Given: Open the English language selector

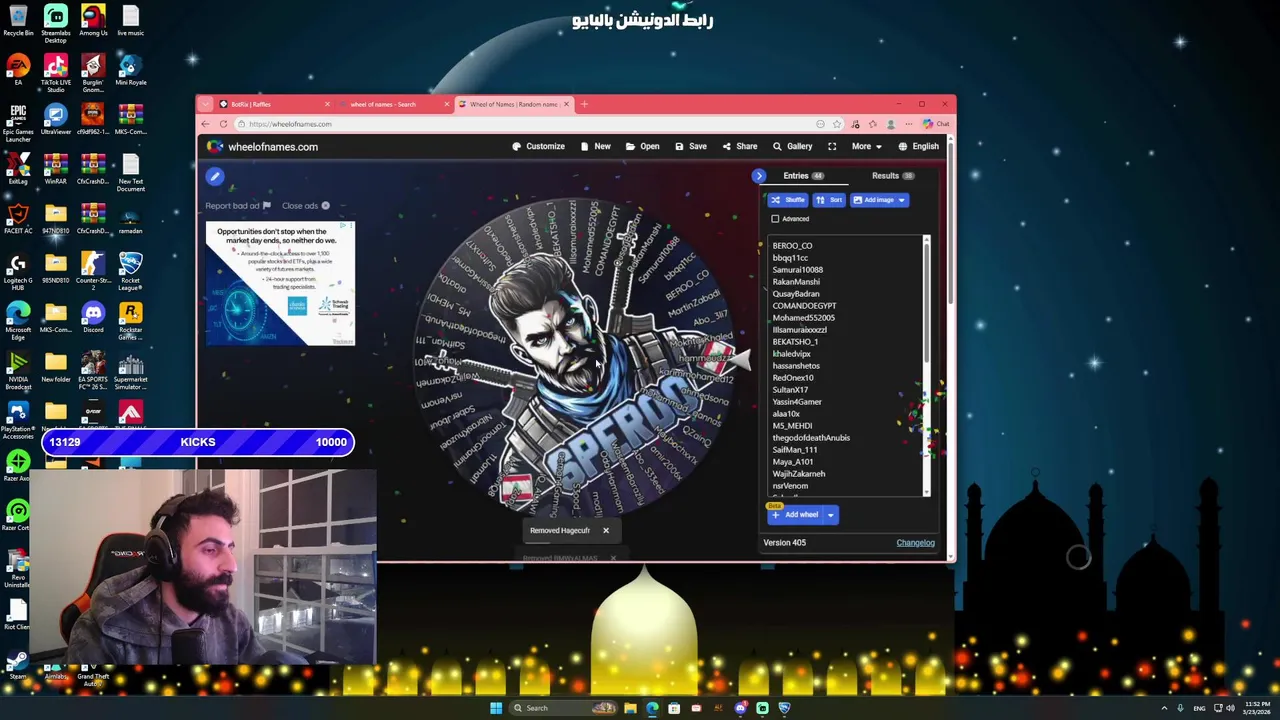Looking at the screenshot, I should point(918,146).
